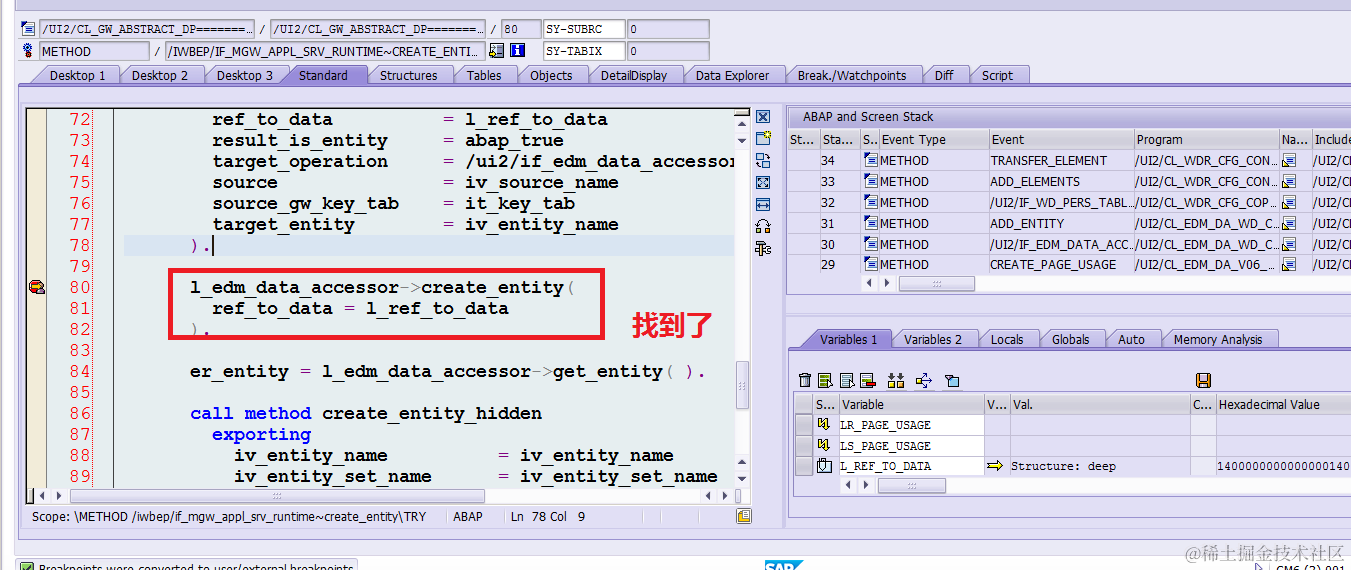This screenshot has width=1351, height=570.
Task: Switch to Globals tab
Action: click(x=1070, y=339)
